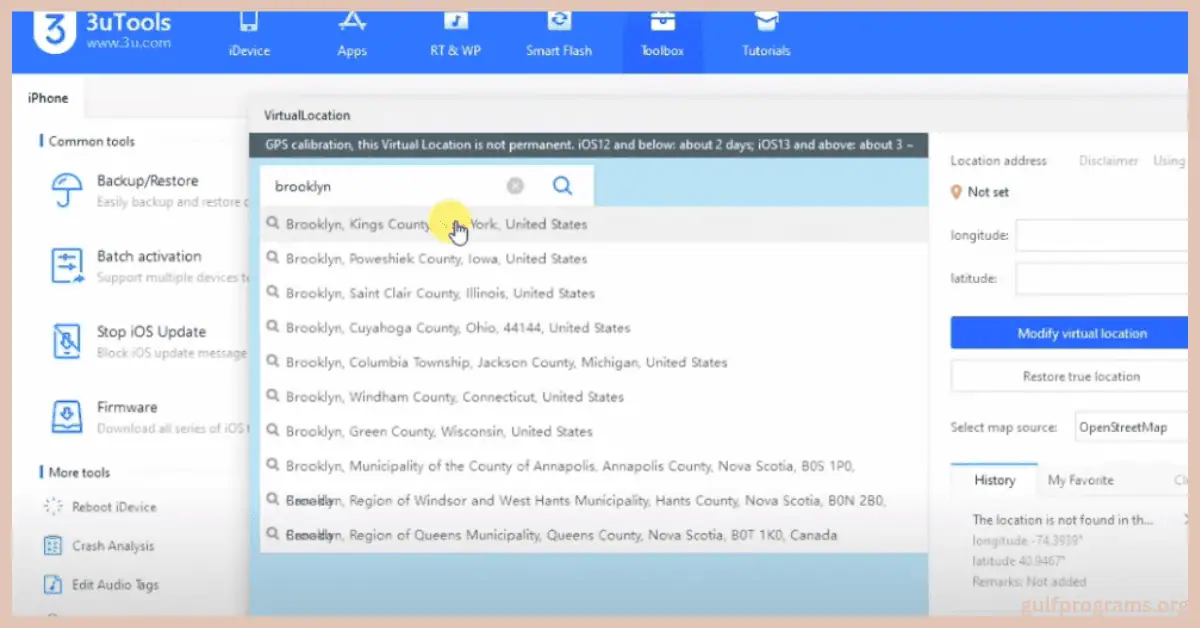
Task: Click into the longitude input field
Action: [1100, 236]
